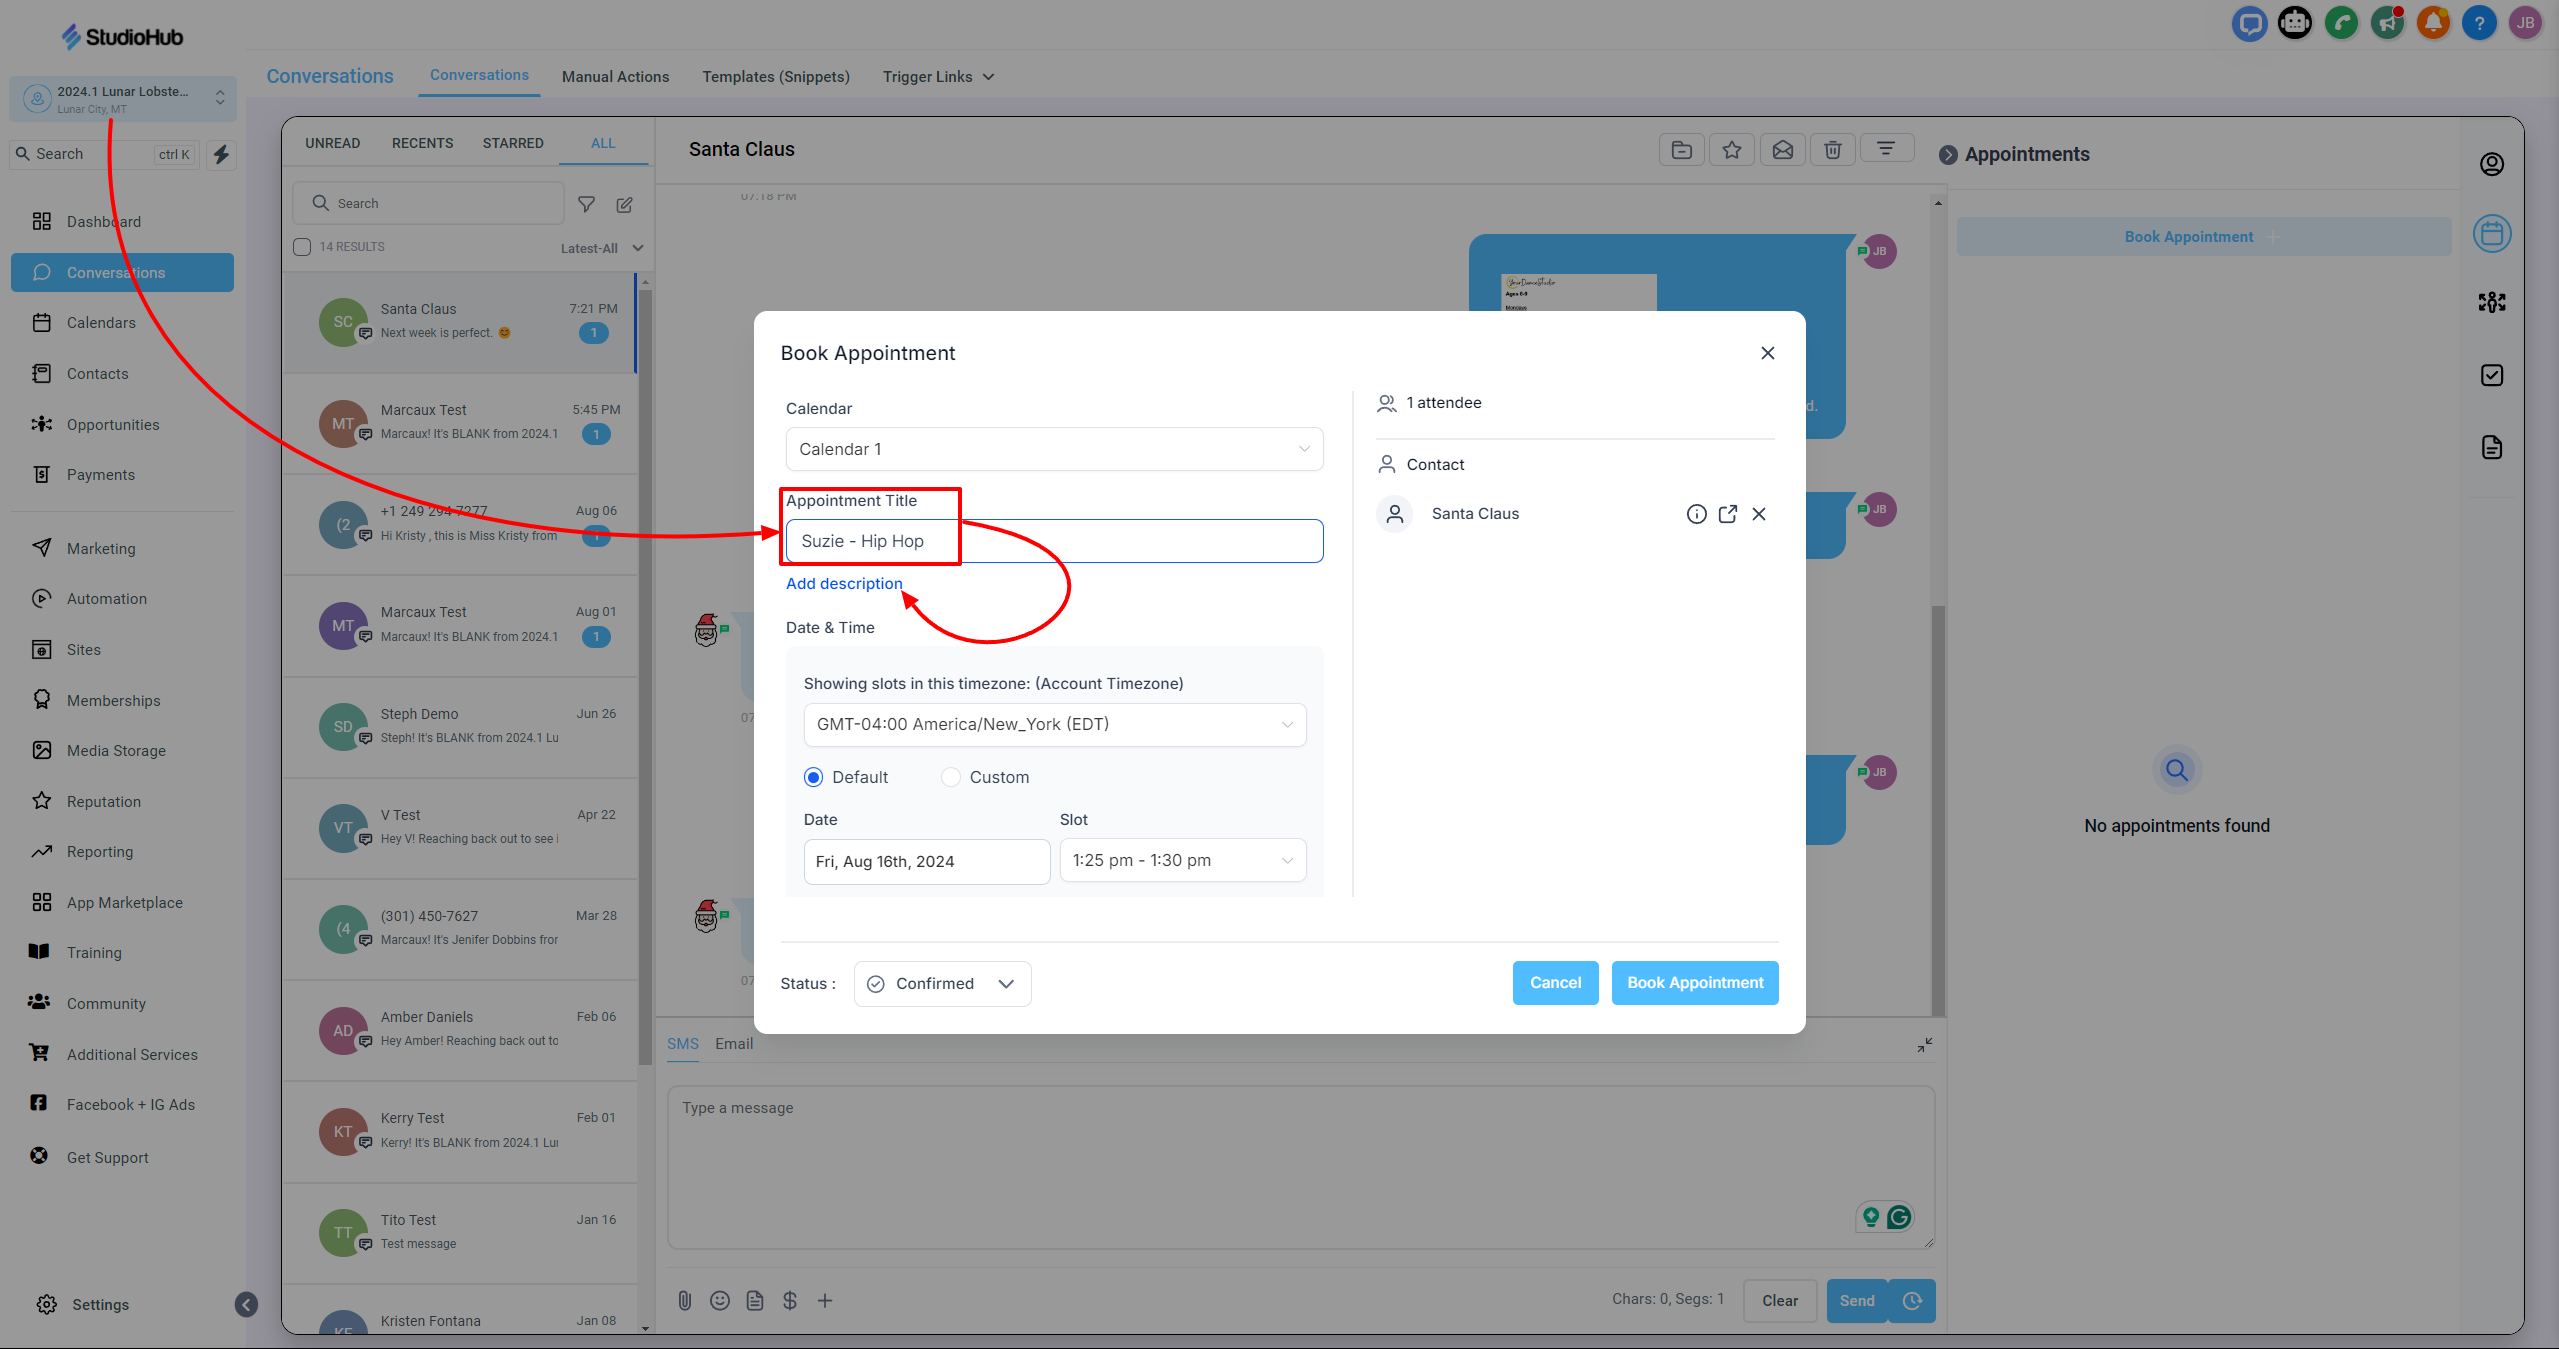Remove Santa Claus attendee with X icon

point(1759,514)
